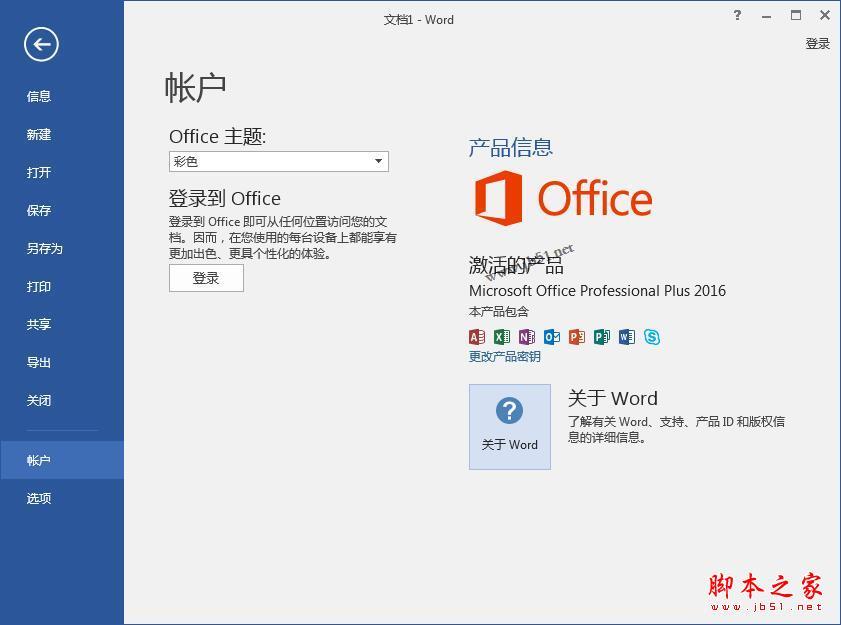Open the 另存为 page
The width and height of the screenshot is (841, 625).
click(x=45, y=249)
